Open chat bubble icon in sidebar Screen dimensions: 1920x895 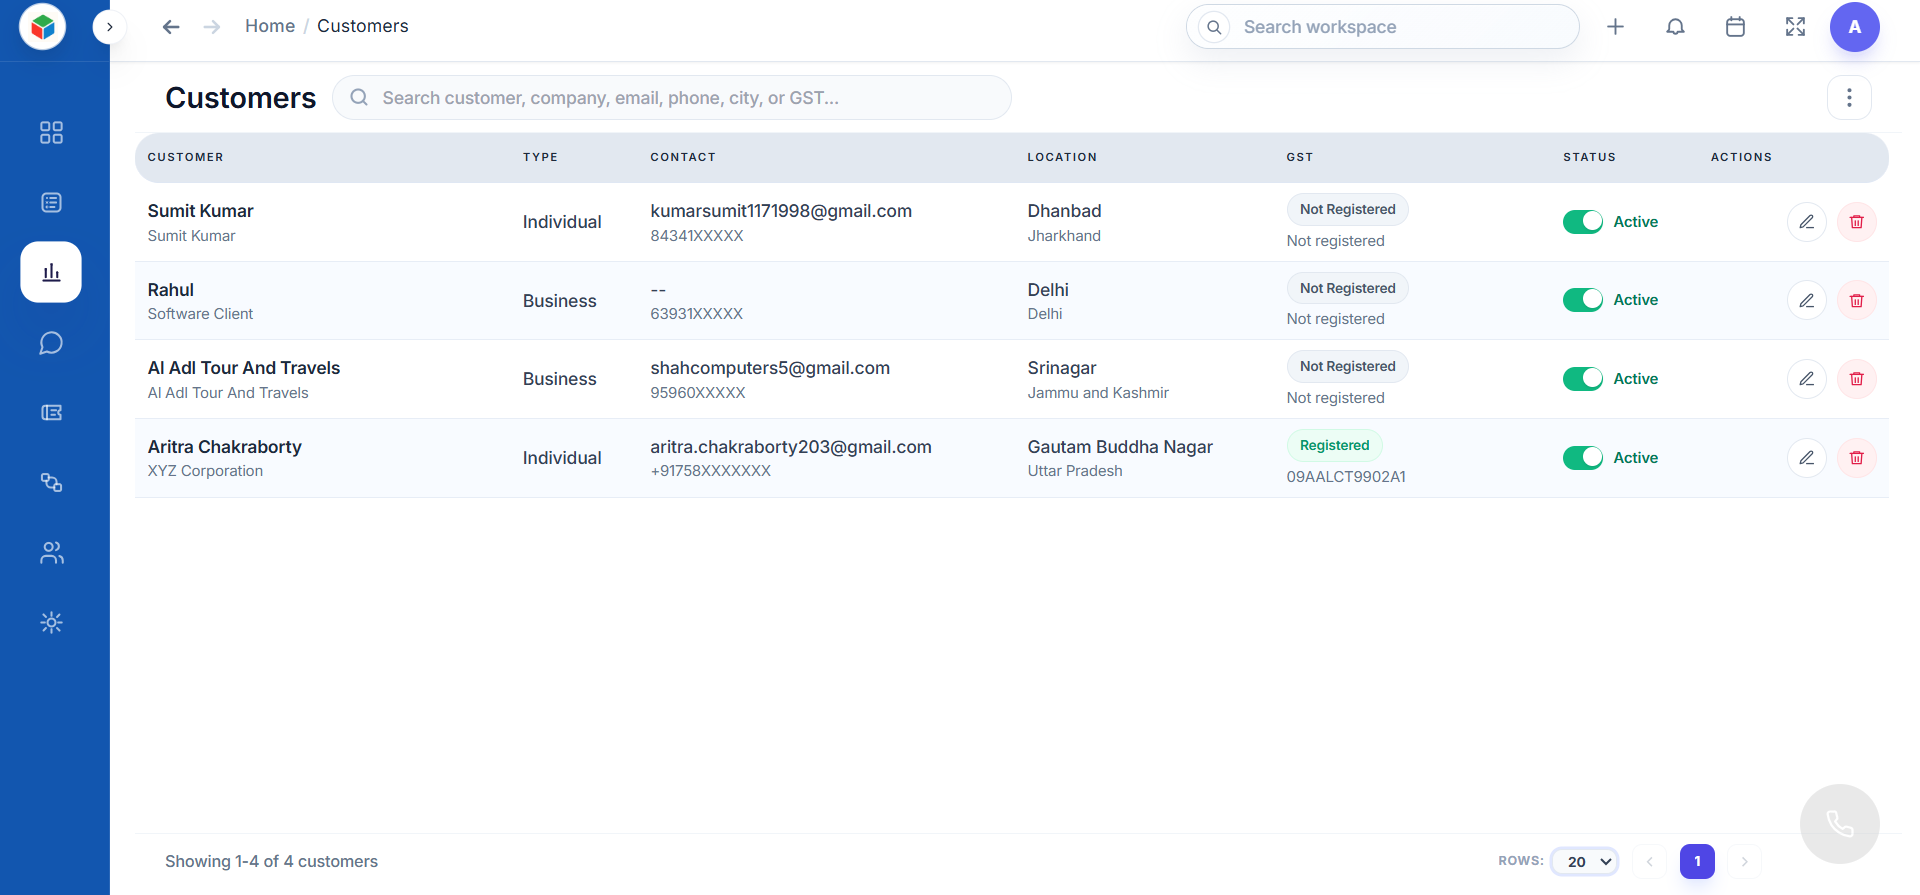[x=51, y=343]
